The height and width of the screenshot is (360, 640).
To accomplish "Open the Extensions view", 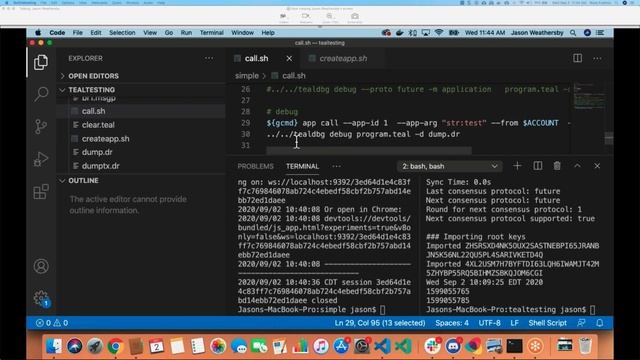I will [41, 191].
